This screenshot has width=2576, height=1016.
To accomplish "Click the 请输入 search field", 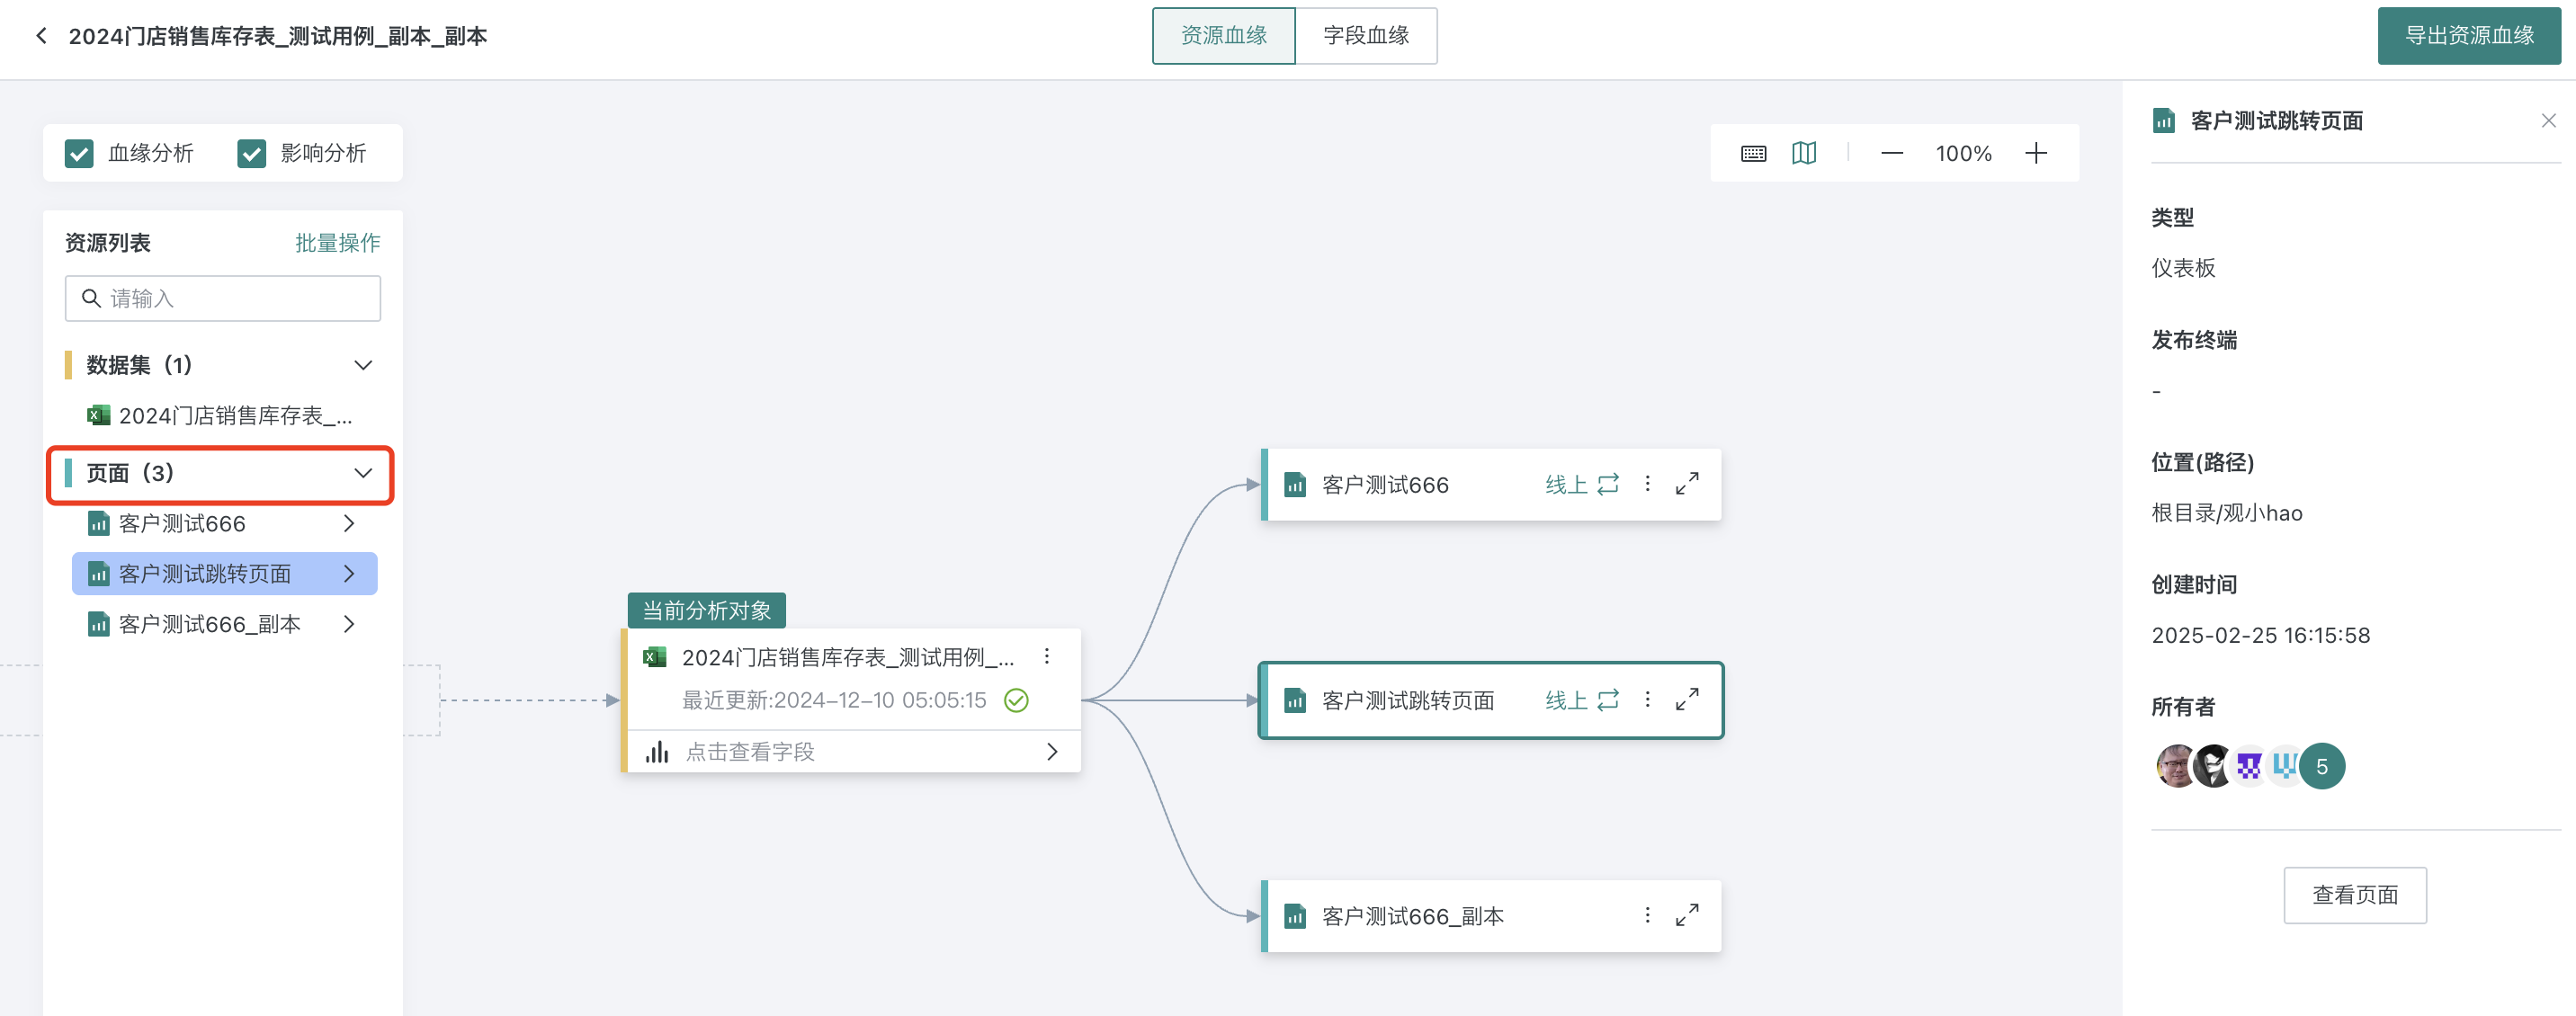I will [222, 298].
